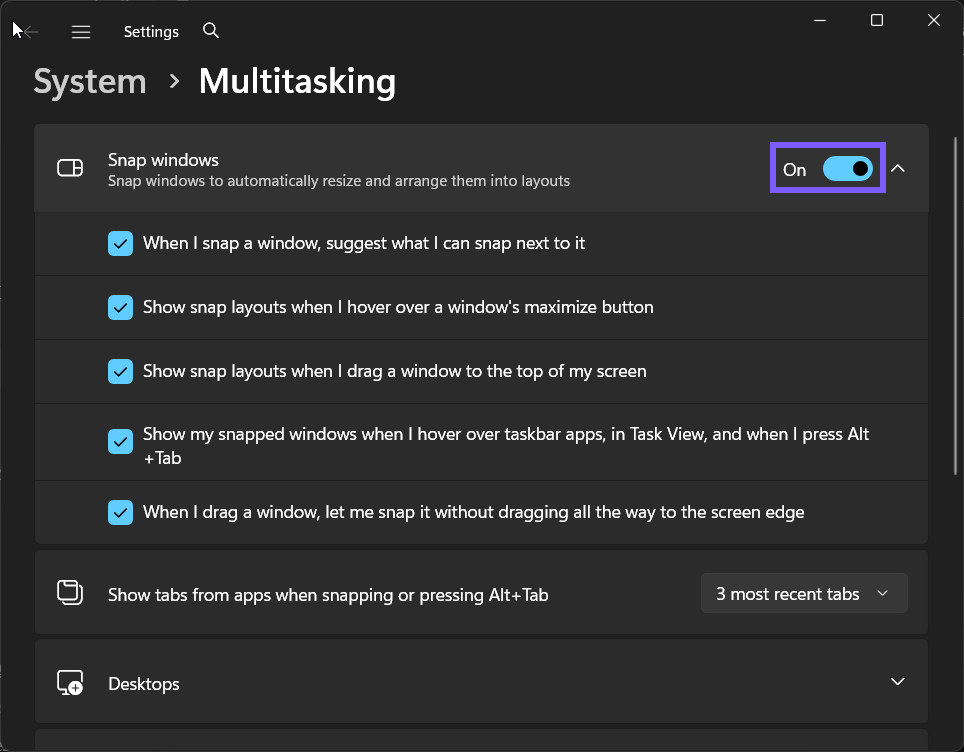Click Show tabs from apps when snapping label

[x=328, y=595]
